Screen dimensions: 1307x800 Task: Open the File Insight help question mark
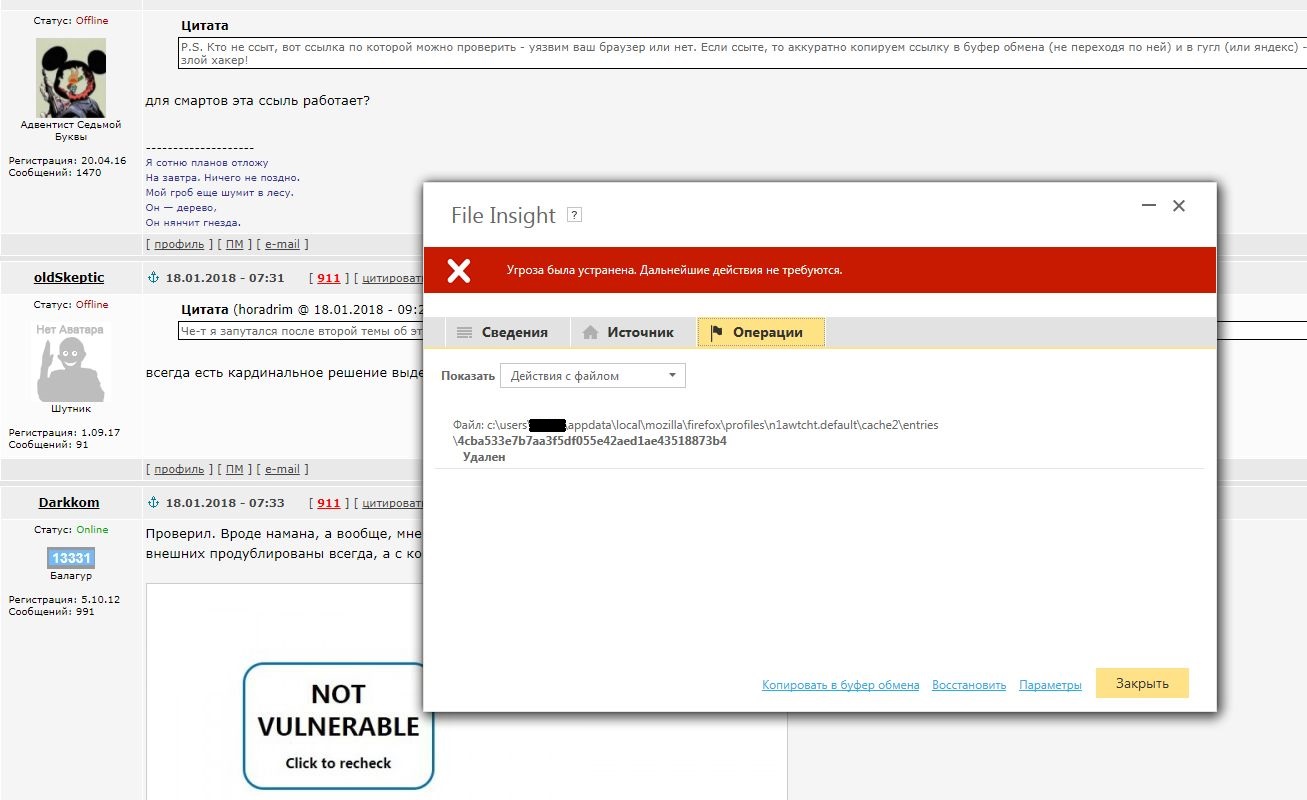[574, 215]
